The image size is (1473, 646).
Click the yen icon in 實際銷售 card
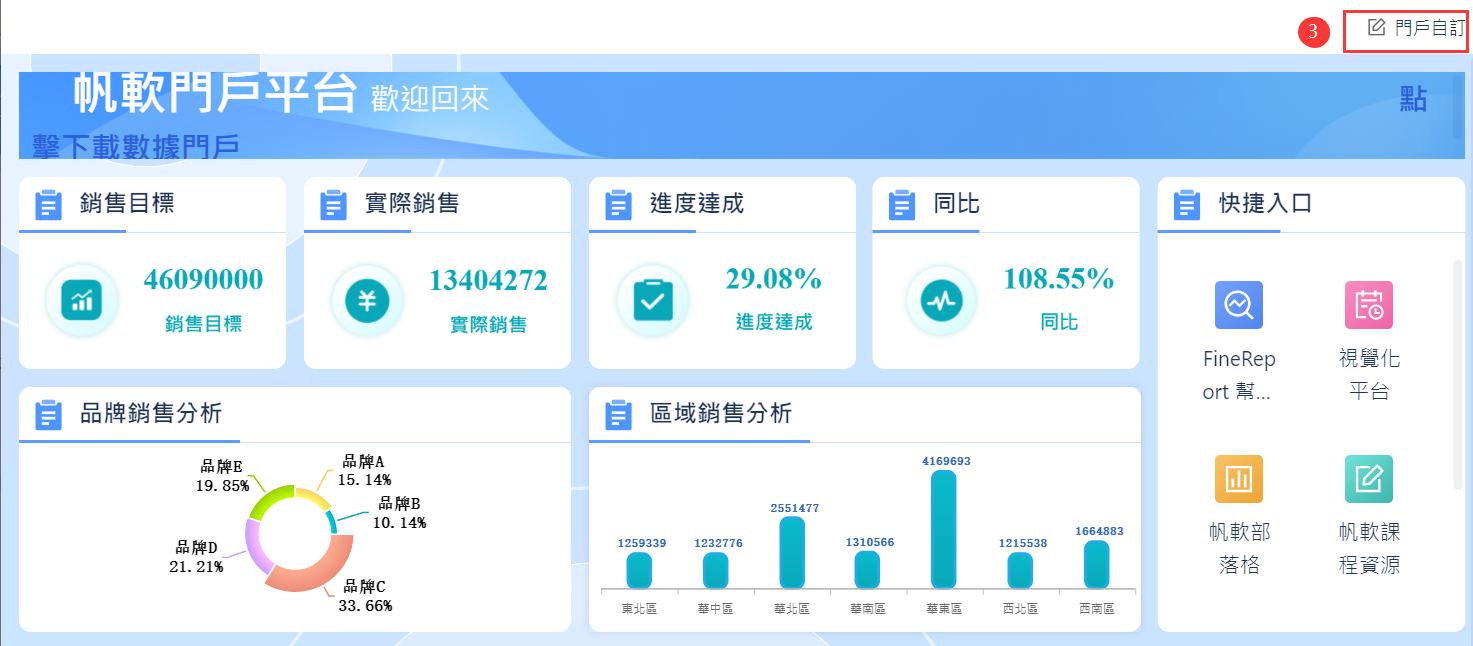[x=367, y=300]
